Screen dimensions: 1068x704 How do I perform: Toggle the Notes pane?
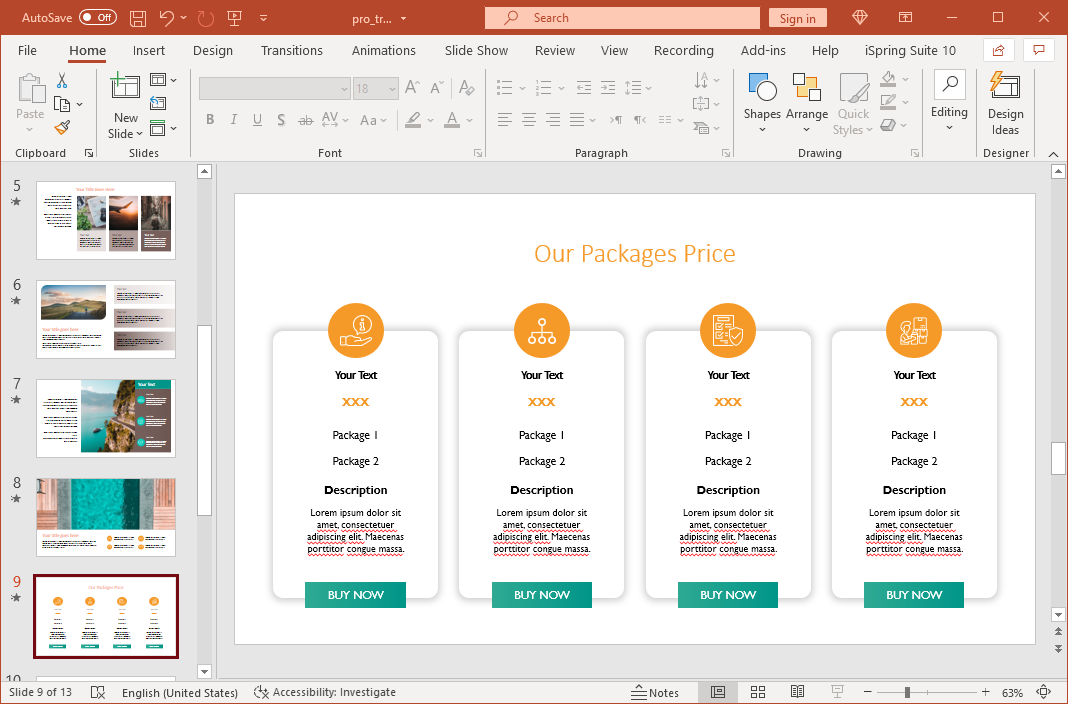(x=655, y=692)
